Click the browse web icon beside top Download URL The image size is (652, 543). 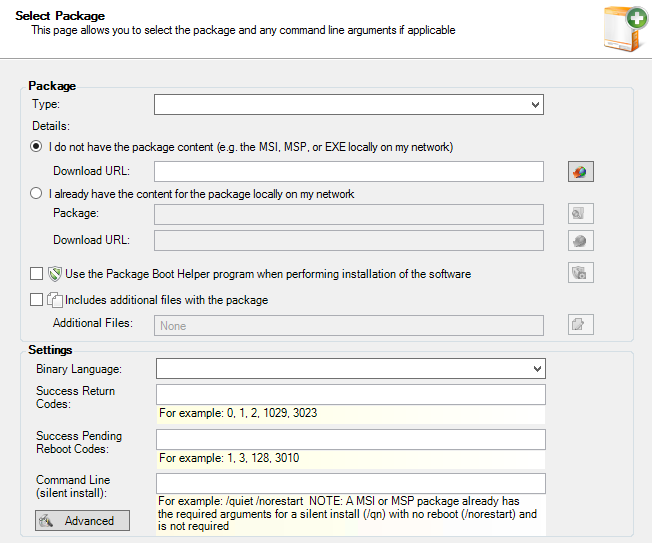click(581, 172)
